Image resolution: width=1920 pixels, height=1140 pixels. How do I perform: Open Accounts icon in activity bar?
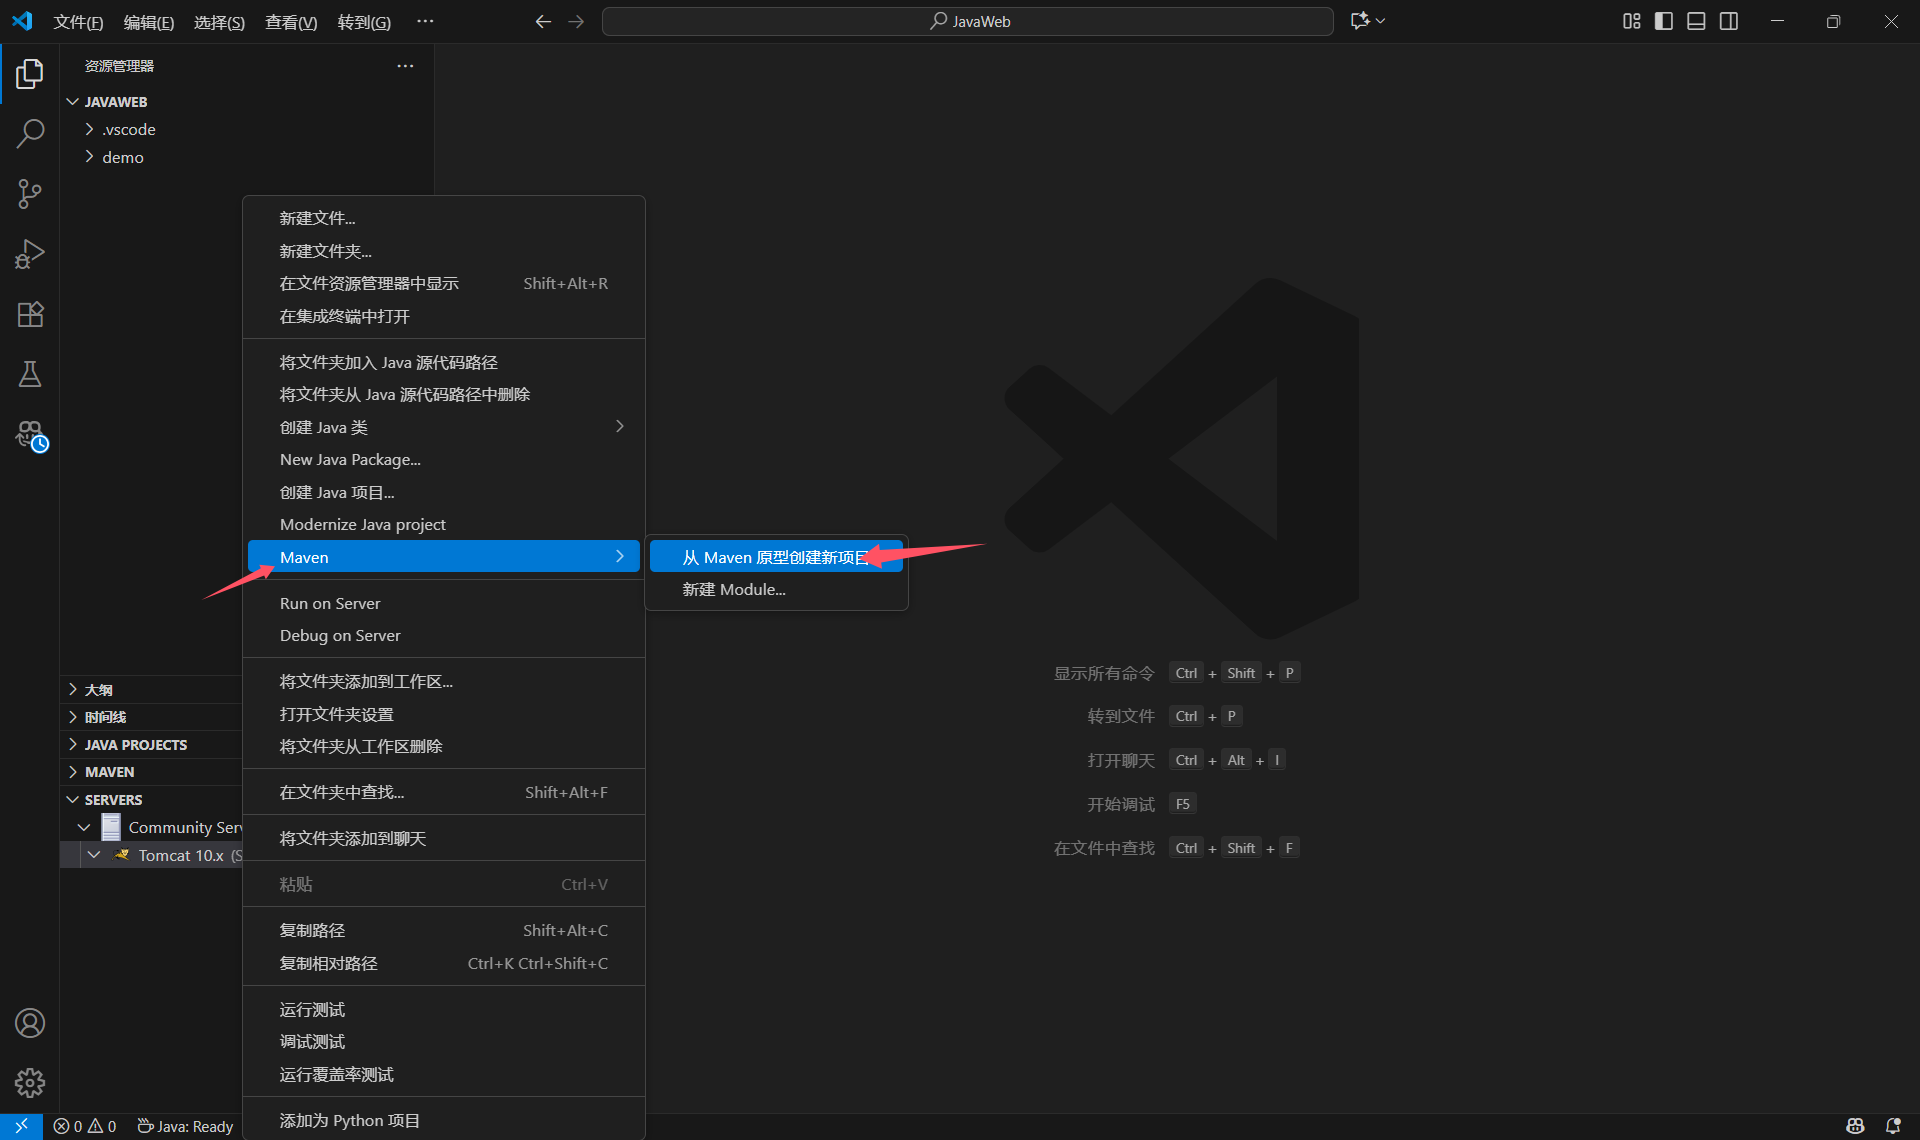point(30,1023)
